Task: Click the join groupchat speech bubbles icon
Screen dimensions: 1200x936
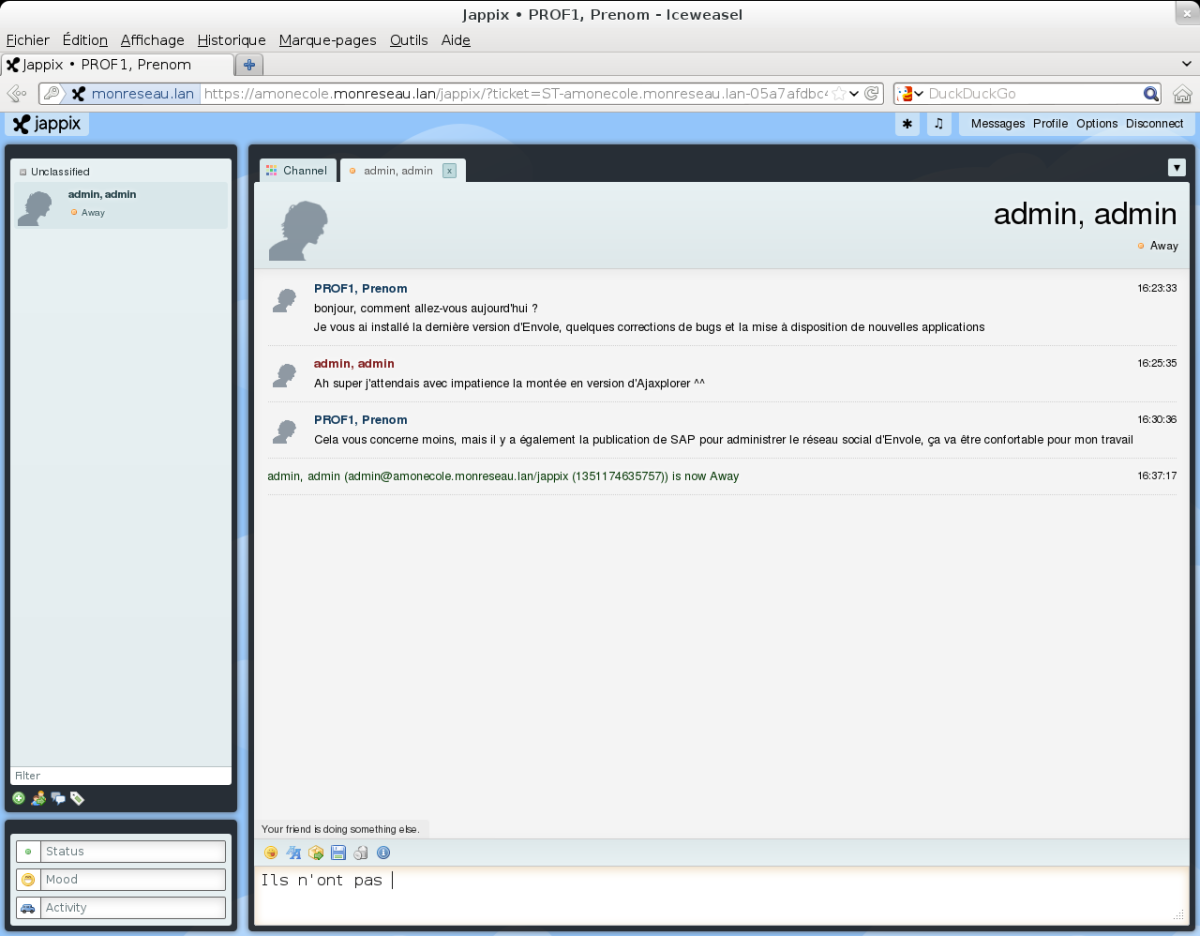Action: point(58,798)
